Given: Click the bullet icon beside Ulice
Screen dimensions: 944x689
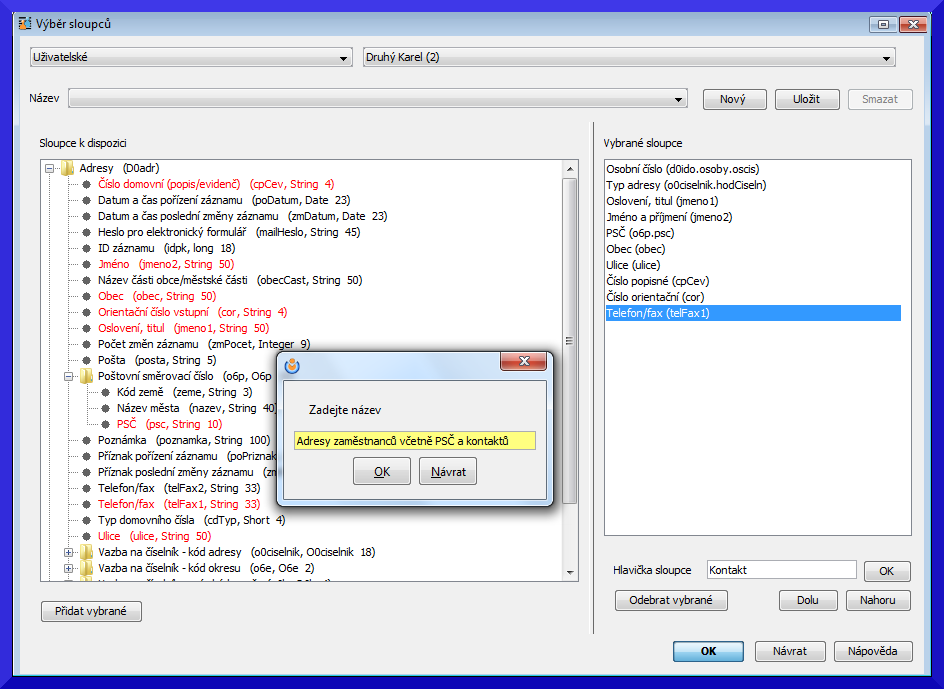Looking at the screenshot, I should coord(87,536).
